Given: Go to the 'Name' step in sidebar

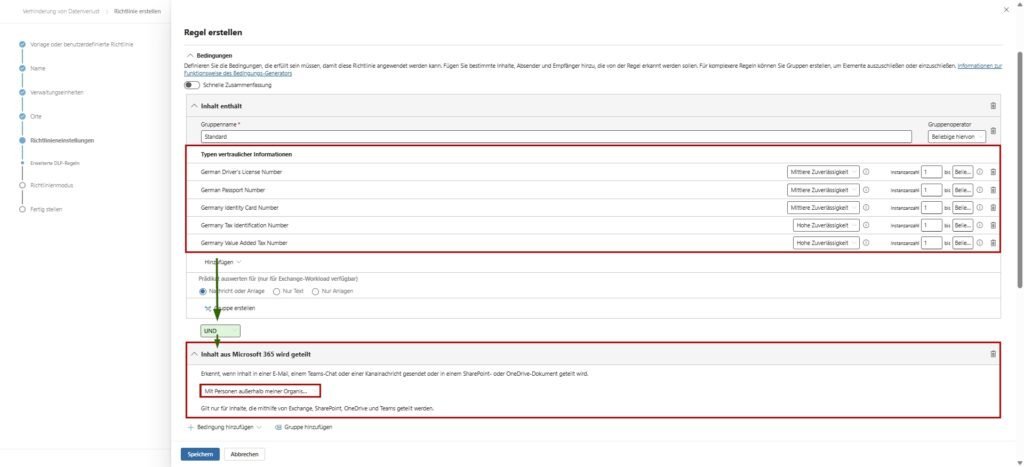Looking at the screenshot, I should [x=38, y=68].
